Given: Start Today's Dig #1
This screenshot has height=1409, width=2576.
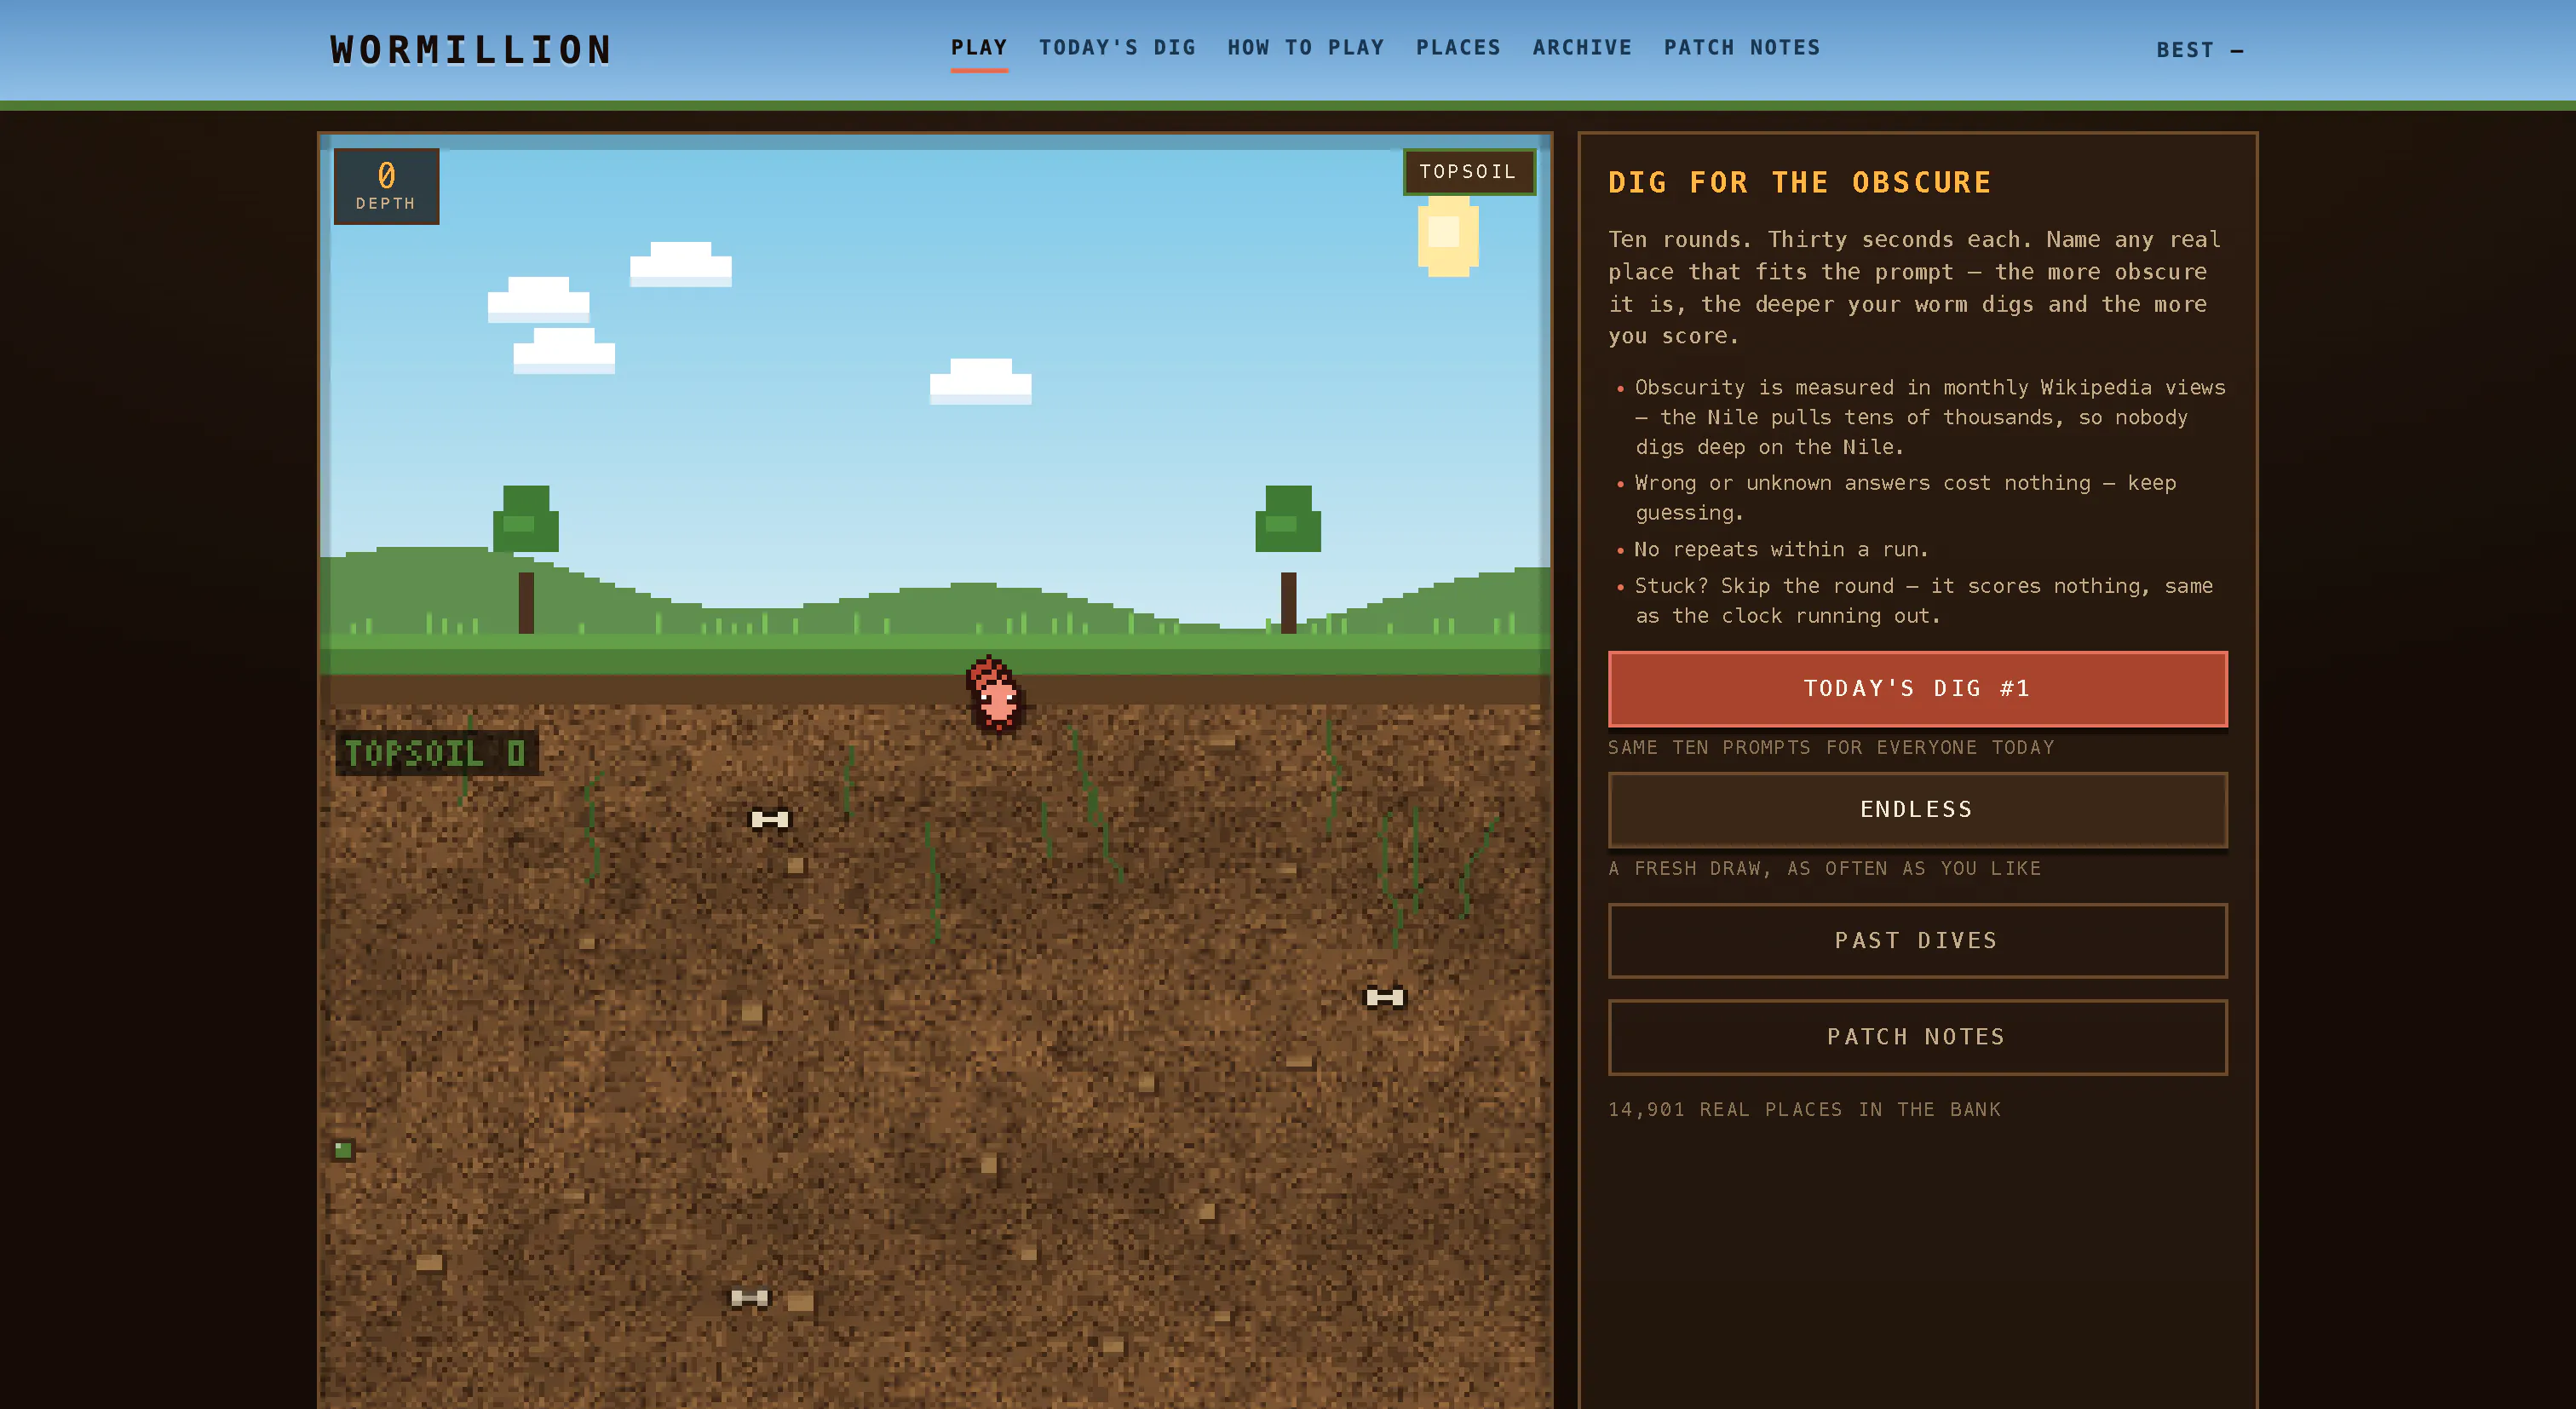Looking at the screenshot, I should point(1917,689).
